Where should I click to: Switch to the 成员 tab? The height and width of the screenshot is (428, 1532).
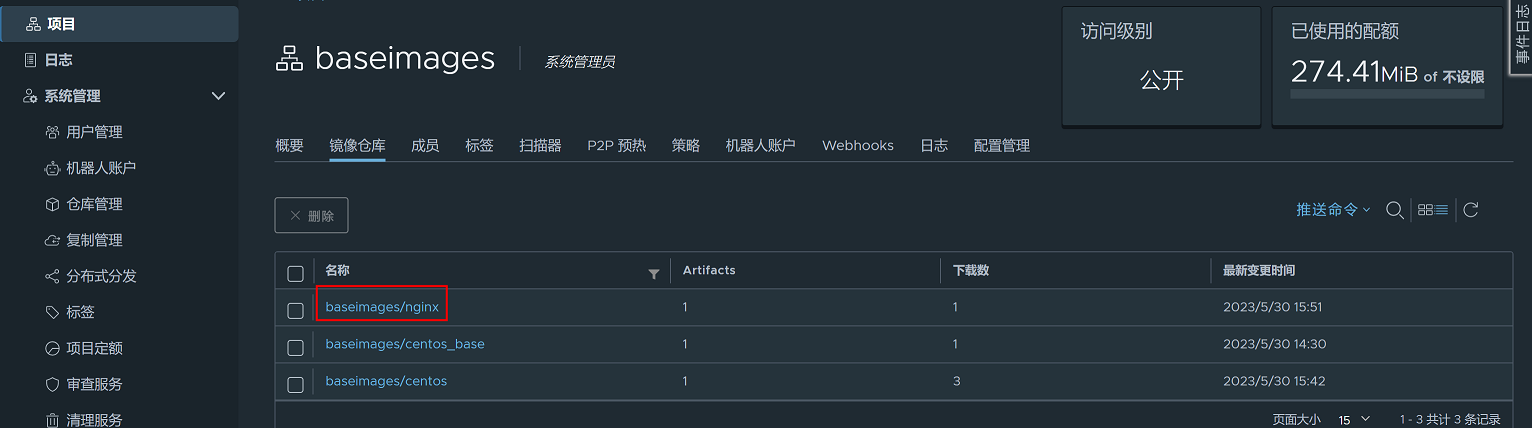pyautogui.click(x=425, y=146)
